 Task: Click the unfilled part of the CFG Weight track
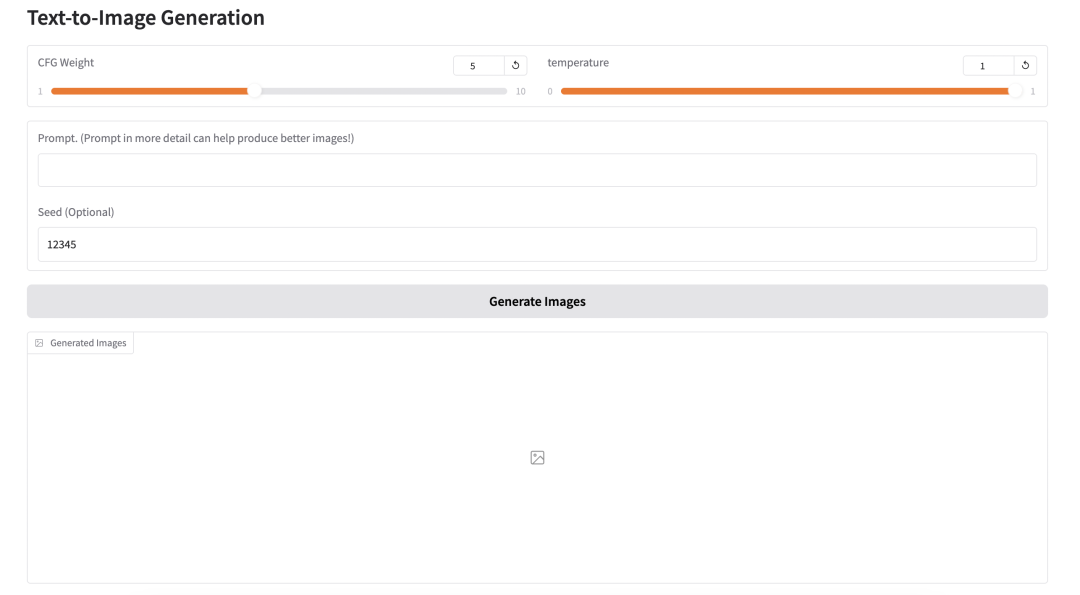coord(382,91)
